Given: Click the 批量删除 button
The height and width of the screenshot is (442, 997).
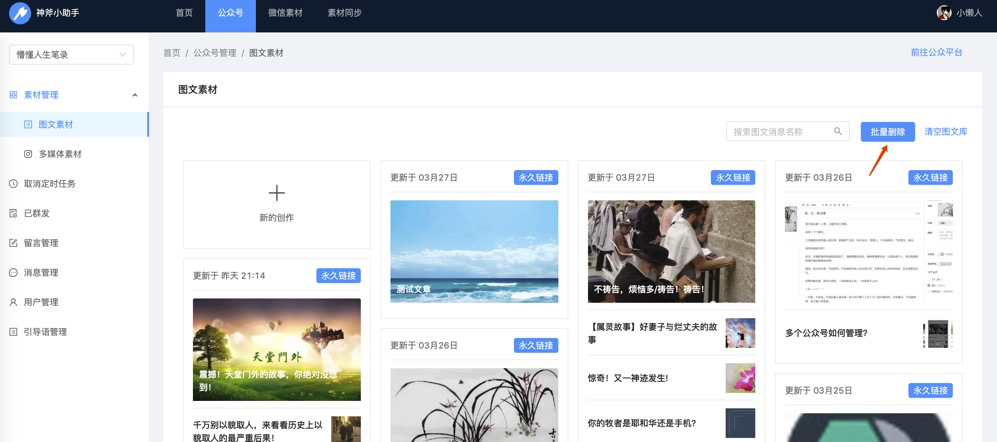Looking at the screenshot, I should [888, 132].
